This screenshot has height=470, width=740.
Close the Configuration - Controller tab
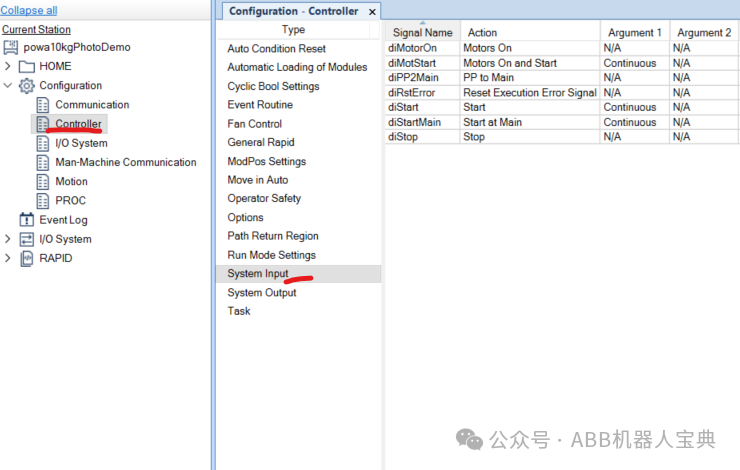372,12
